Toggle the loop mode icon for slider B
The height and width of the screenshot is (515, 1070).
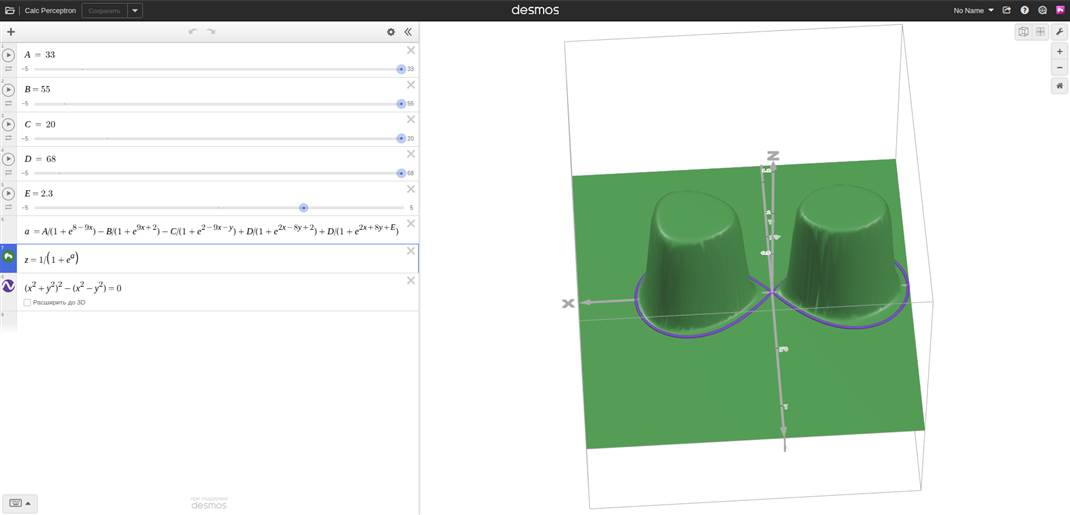8,104
